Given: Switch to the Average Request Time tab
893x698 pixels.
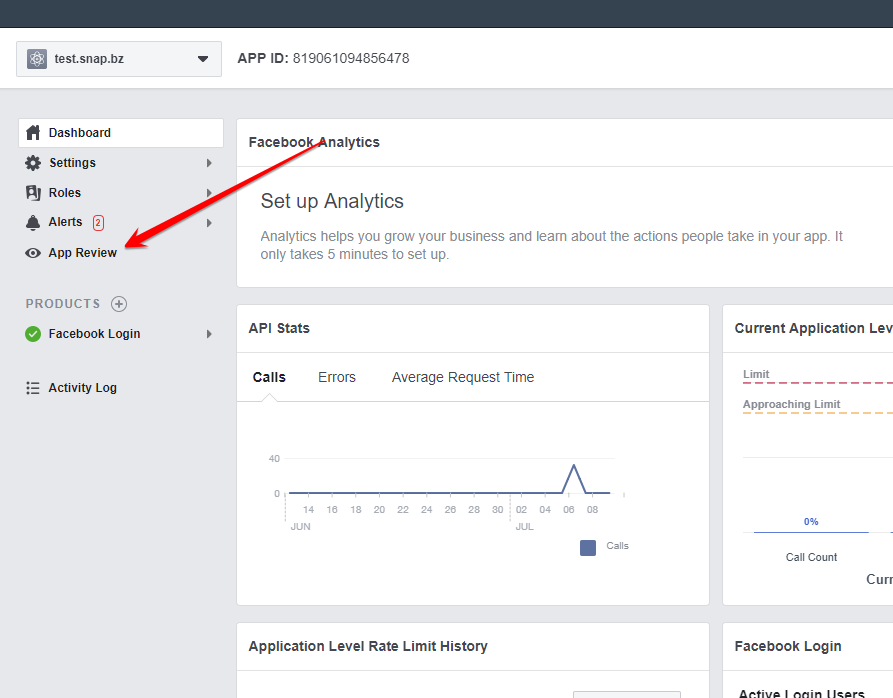Looking at the screenshot, I should pyautogui.click(x=462, y=377).
